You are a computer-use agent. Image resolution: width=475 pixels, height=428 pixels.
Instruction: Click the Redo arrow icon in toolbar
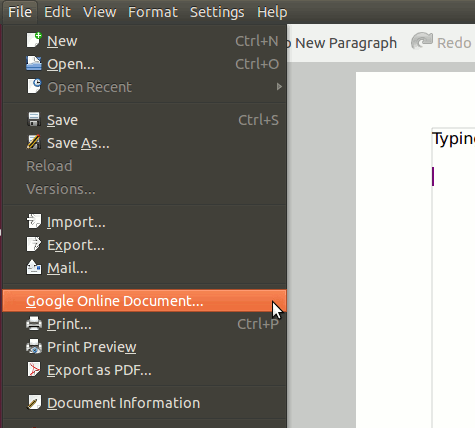coord(422,41)
